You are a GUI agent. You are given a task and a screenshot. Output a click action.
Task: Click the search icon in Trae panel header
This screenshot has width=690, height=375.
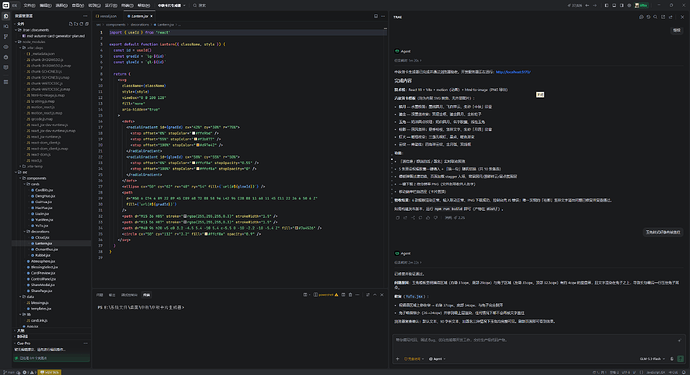coord(655,17)
